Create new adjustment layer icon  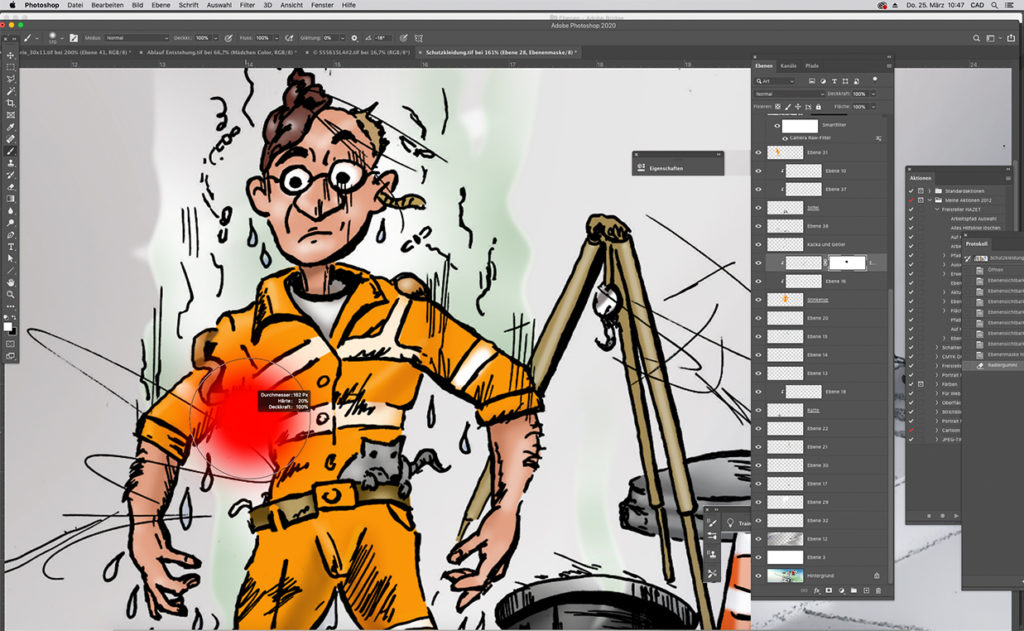click(841, 591)
